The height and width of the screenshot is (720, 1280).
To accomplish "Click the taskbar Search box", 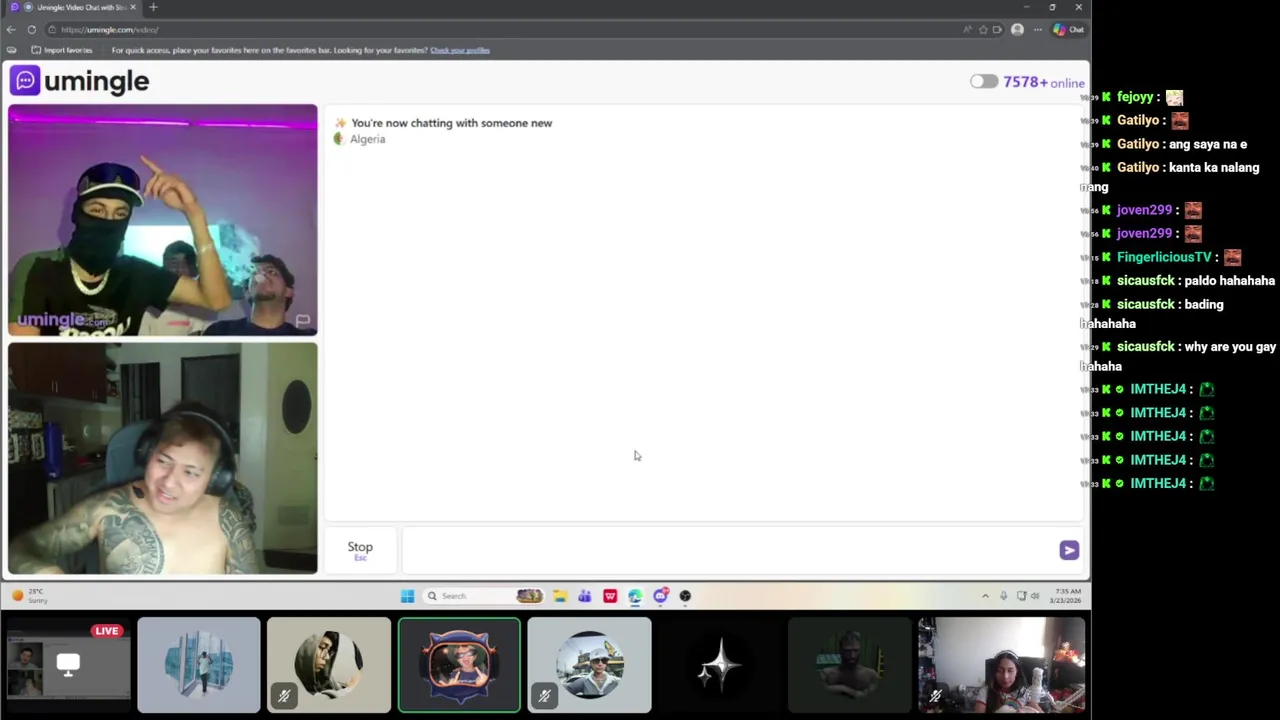I will (x=484, y=596).
